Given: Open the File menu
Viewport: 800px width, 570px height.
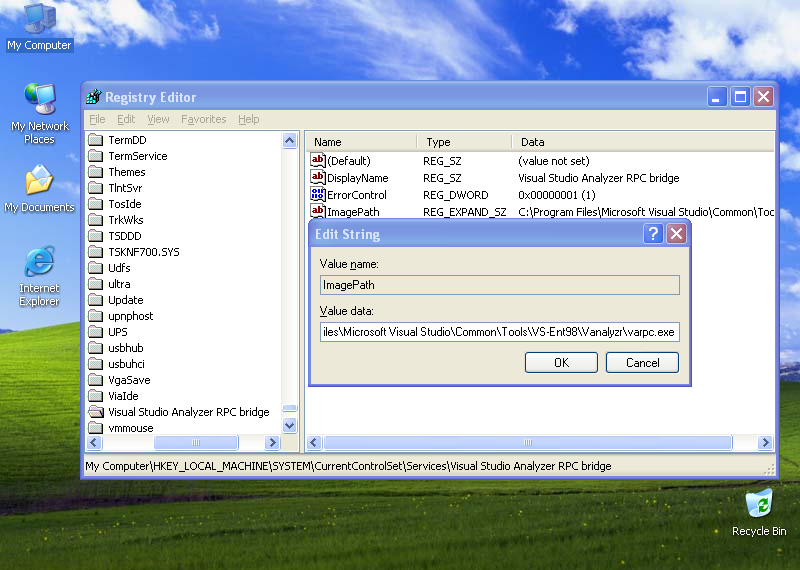Looking at the screenshot, I should [97, 119].
